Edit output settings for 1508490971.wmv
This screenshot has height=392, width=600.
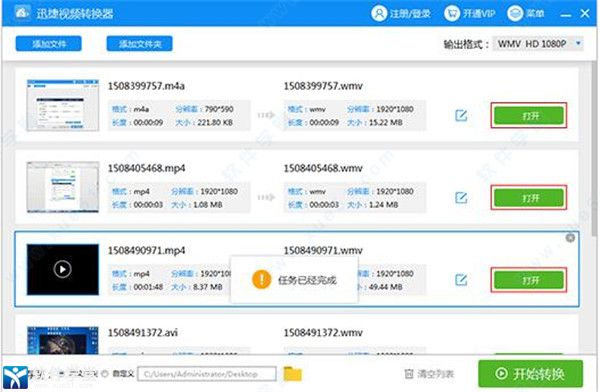(x=461, y=280)
